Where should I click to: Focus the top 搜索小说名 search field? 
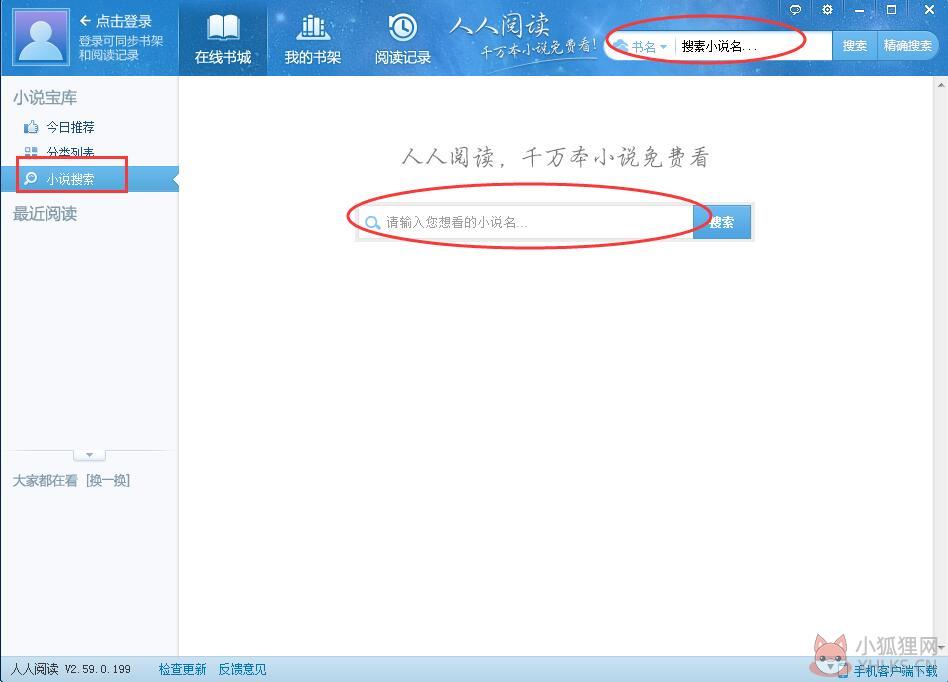click(x=752, y=46)
